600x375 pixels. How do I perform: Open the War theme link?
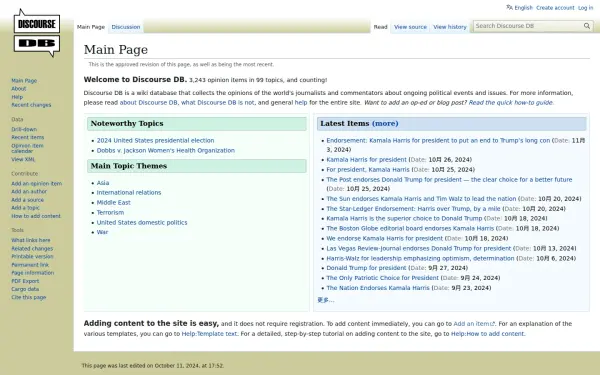pos(102,232)
